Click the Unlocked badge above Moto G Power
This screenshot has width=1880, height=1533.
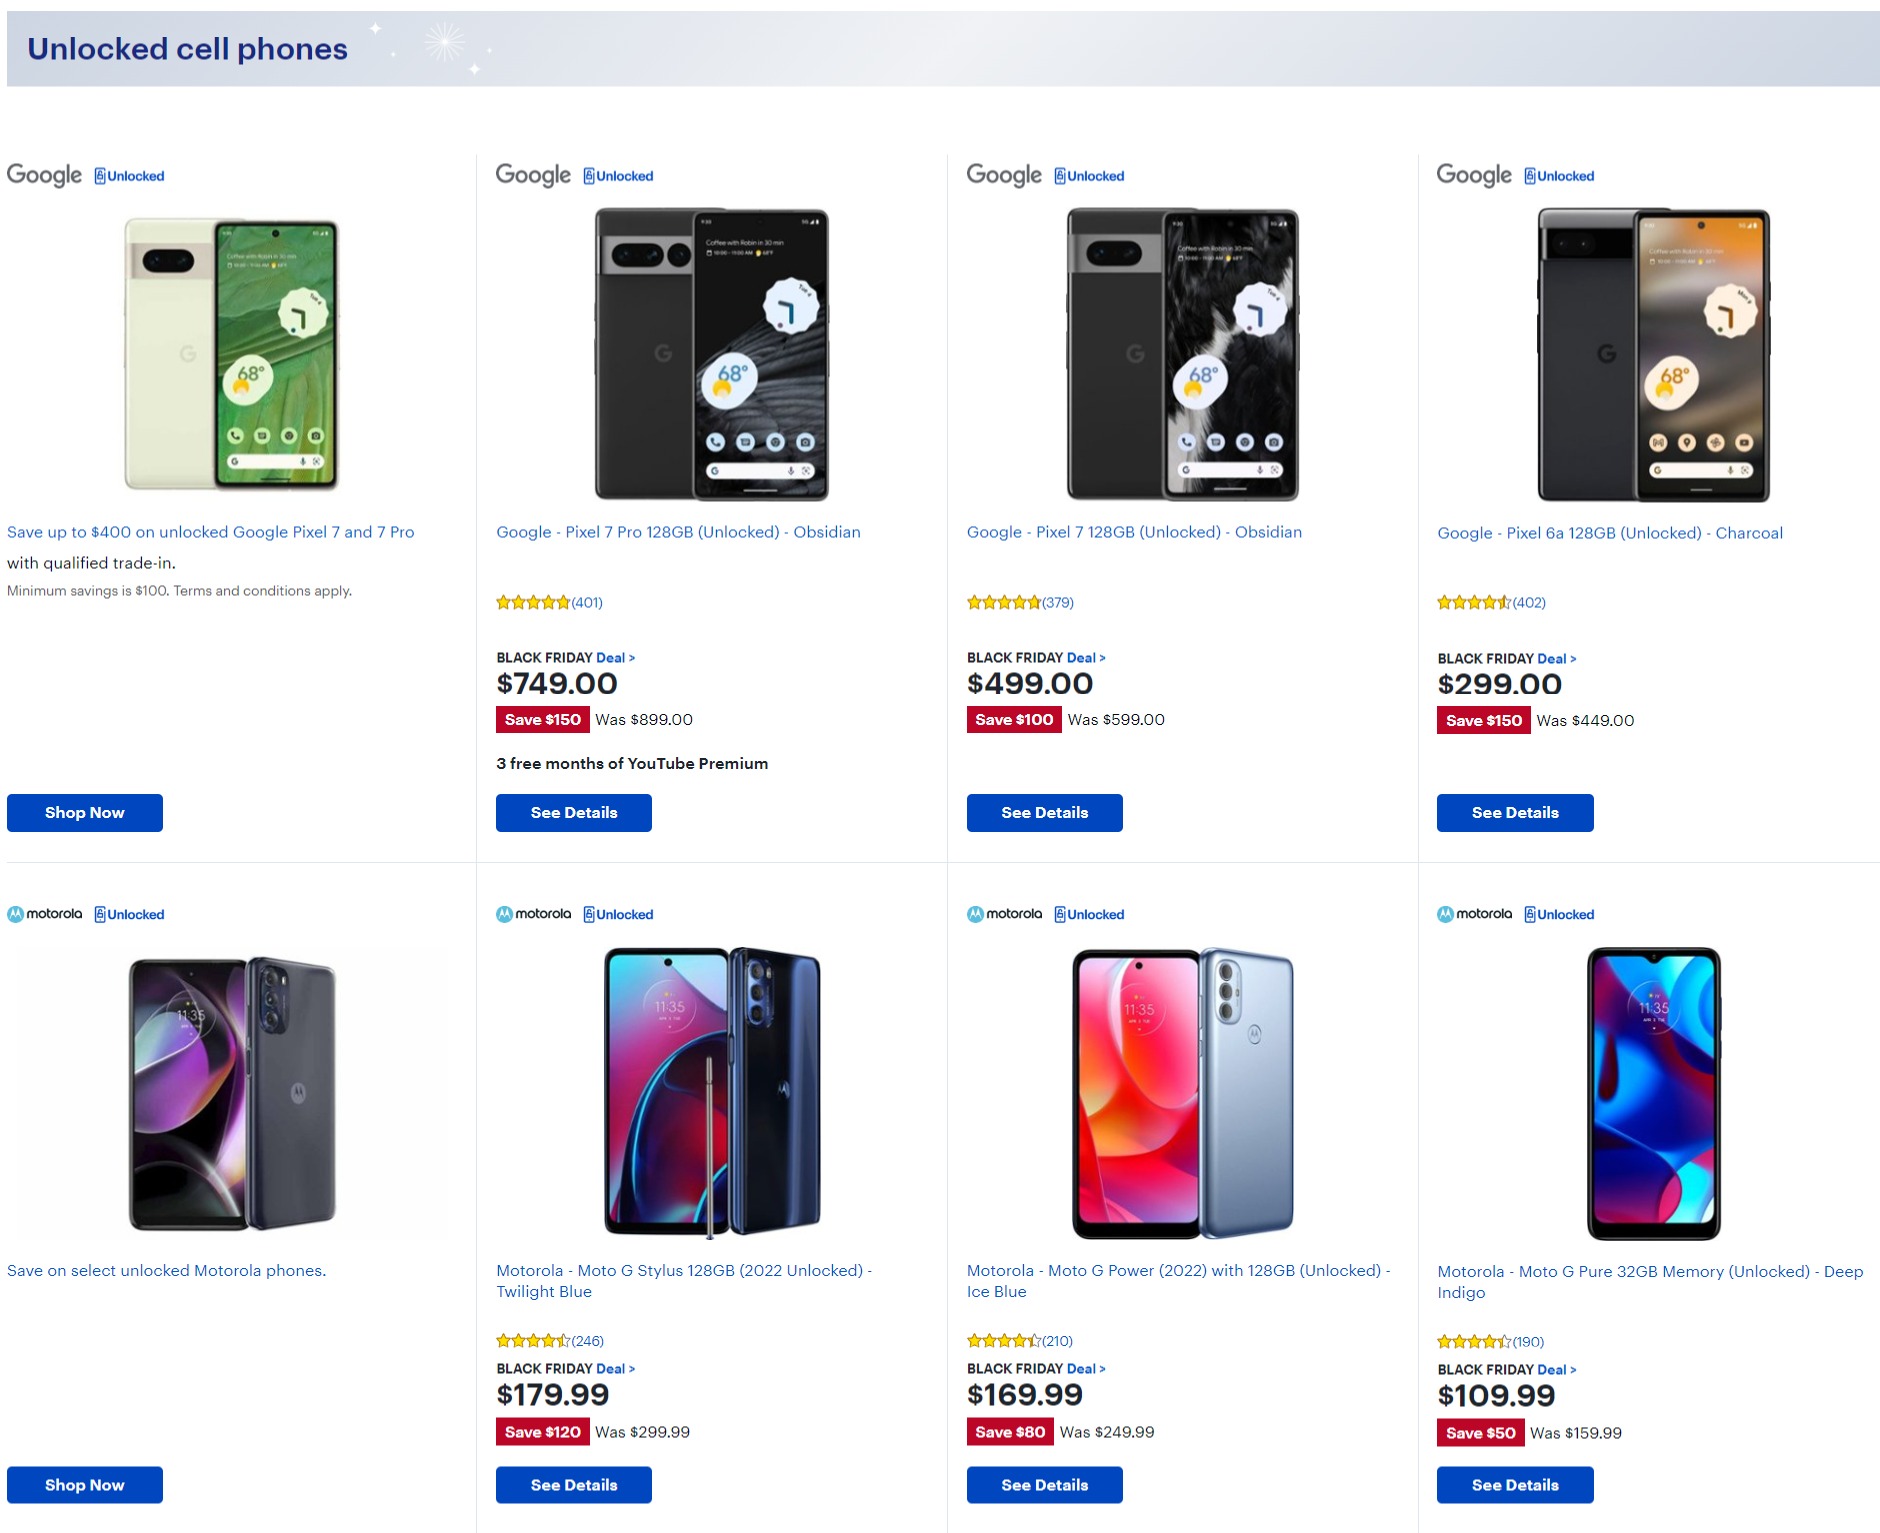(1089, 914)
